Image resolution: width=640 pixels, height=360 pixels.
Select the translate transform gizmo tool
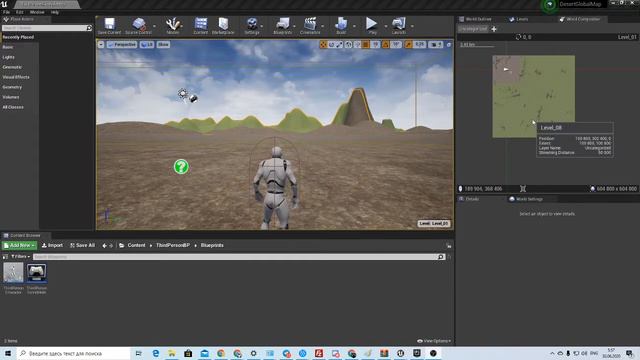(323, 44)
